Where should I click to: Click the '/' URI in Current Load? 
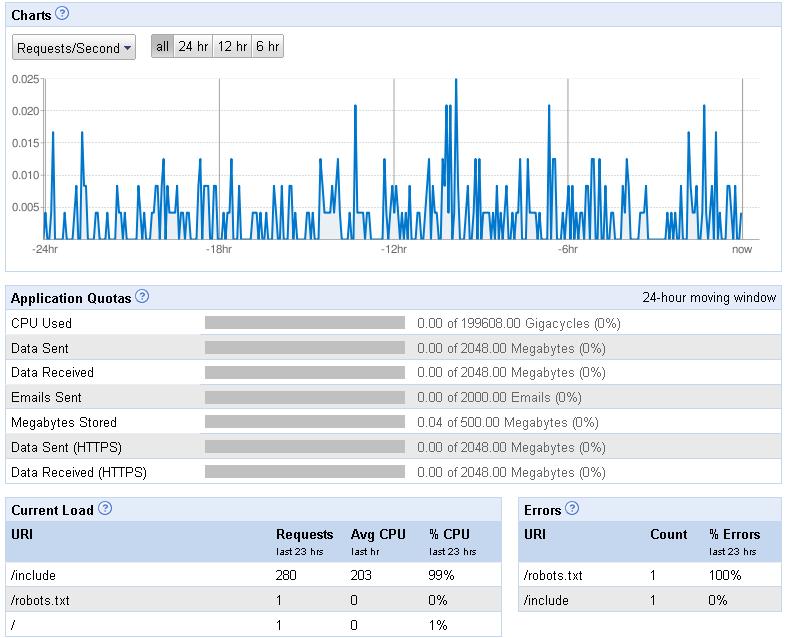pos(13,625)
